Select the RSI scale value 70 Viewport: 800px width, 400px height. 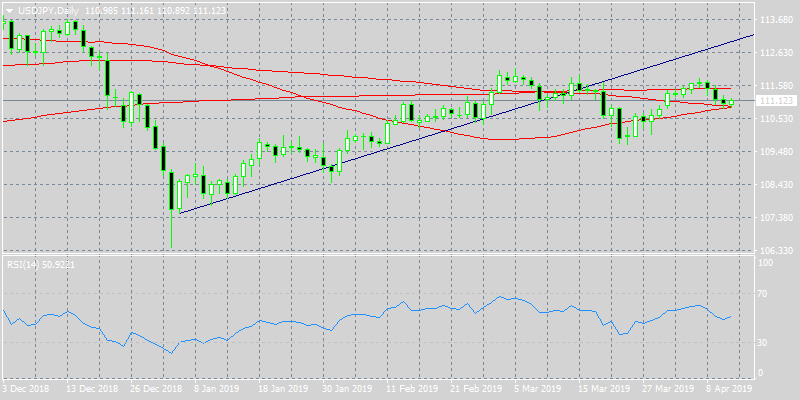pyautogui.click(x=764, y=293)
